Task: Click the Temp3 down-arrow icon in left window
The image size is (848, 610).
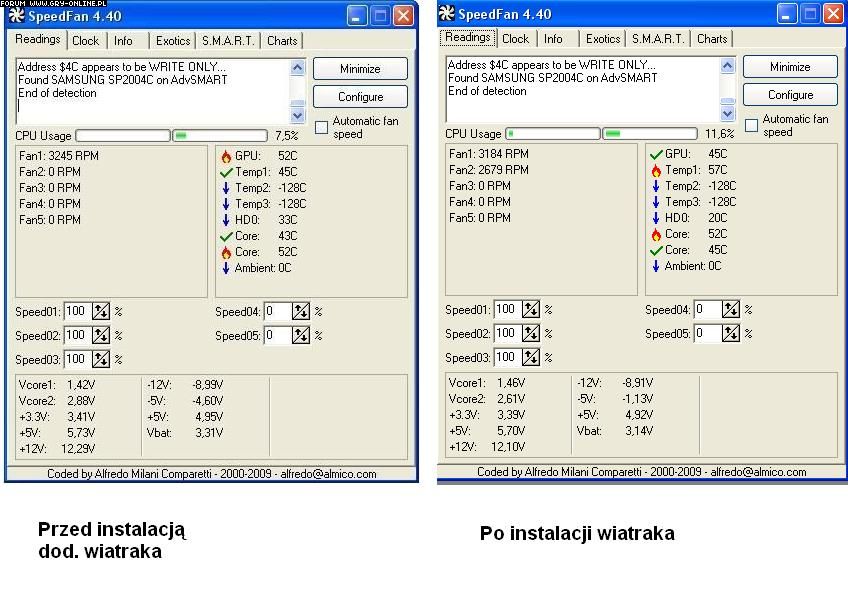Action: tap(226, 204)
